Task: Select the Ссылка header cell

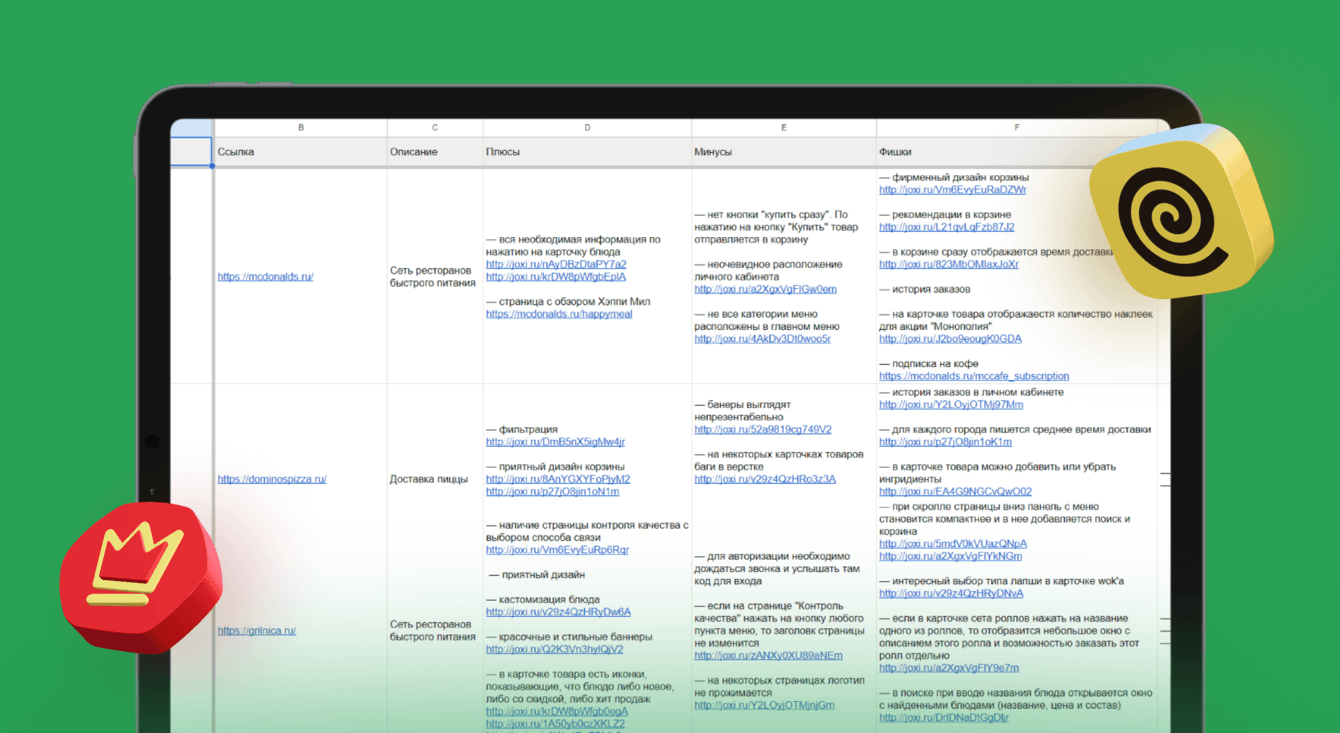Action: coord(300,152)
